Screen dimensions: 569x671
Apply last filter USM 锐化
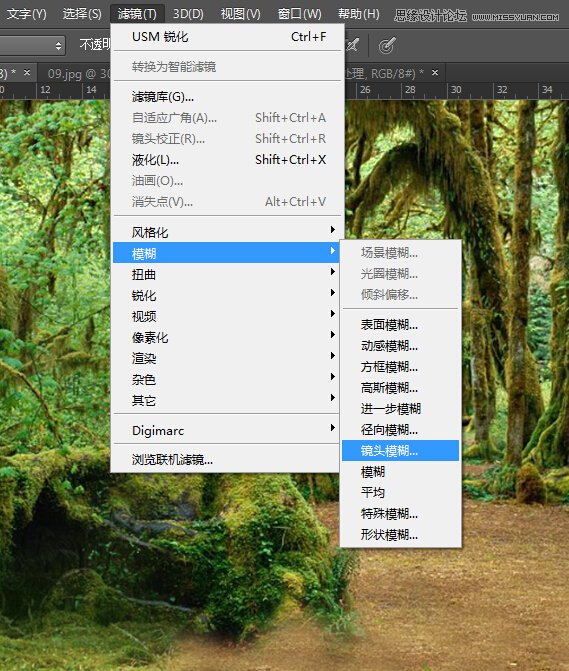pyautogui.click(x=227, y=37)
